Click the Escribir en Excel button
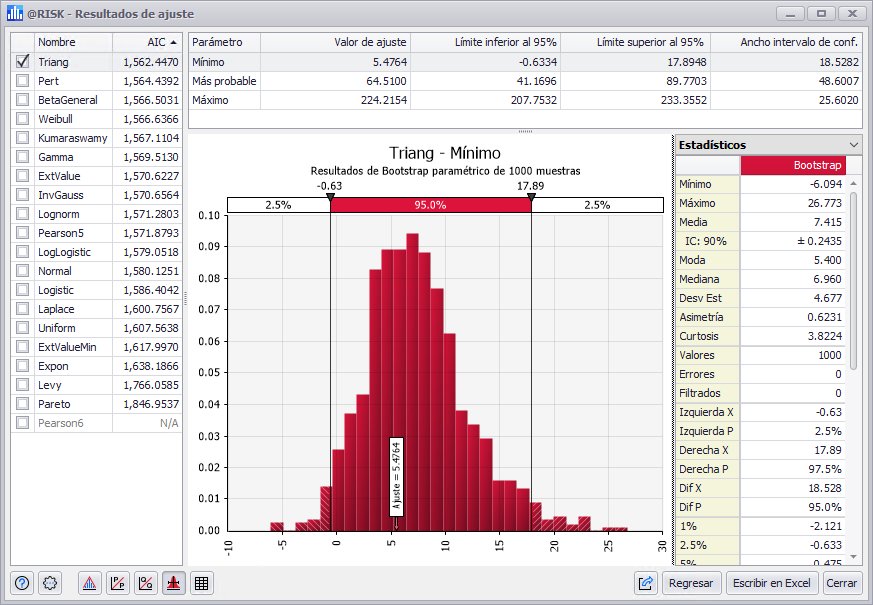The image size is (873, 605). pos(771,583)
